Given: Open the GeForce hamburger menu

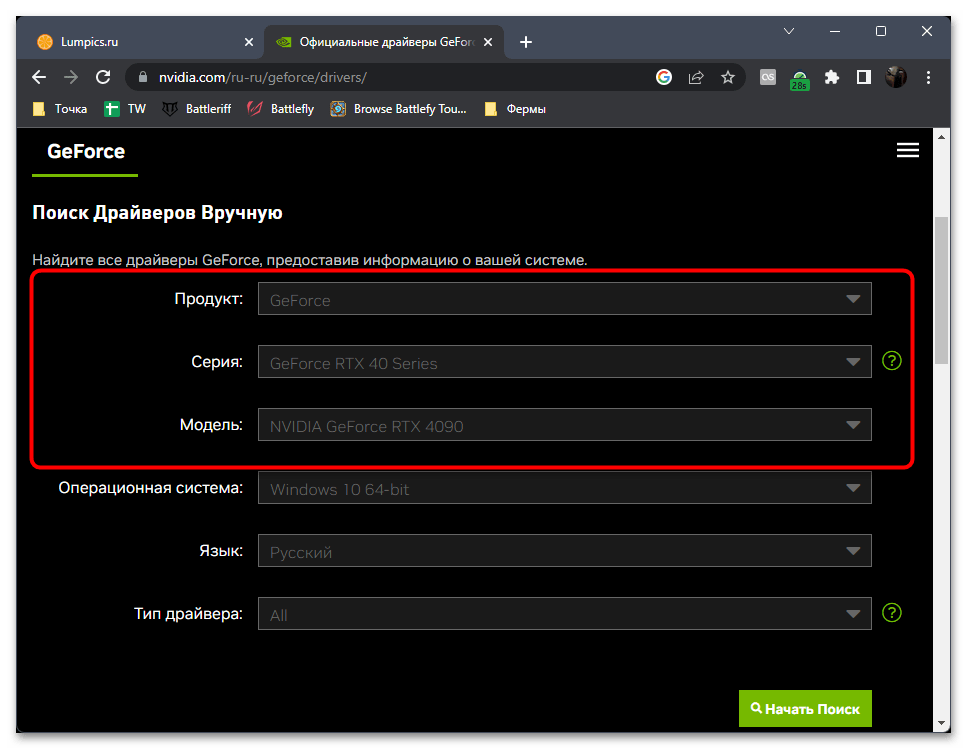Looking at the screenshot, I should click(907, 151).
